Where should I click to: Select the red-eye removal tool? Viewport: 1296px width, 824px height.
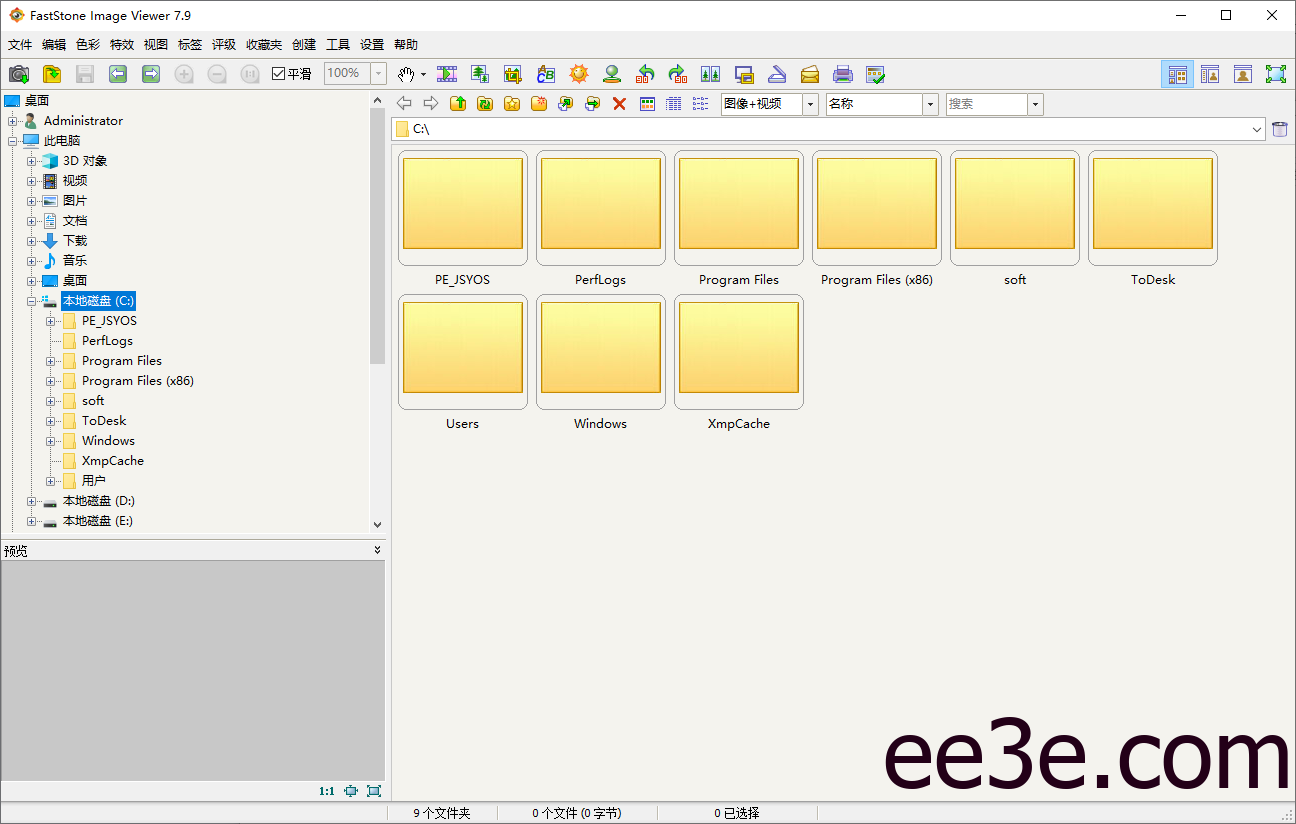tap(611, 74)
